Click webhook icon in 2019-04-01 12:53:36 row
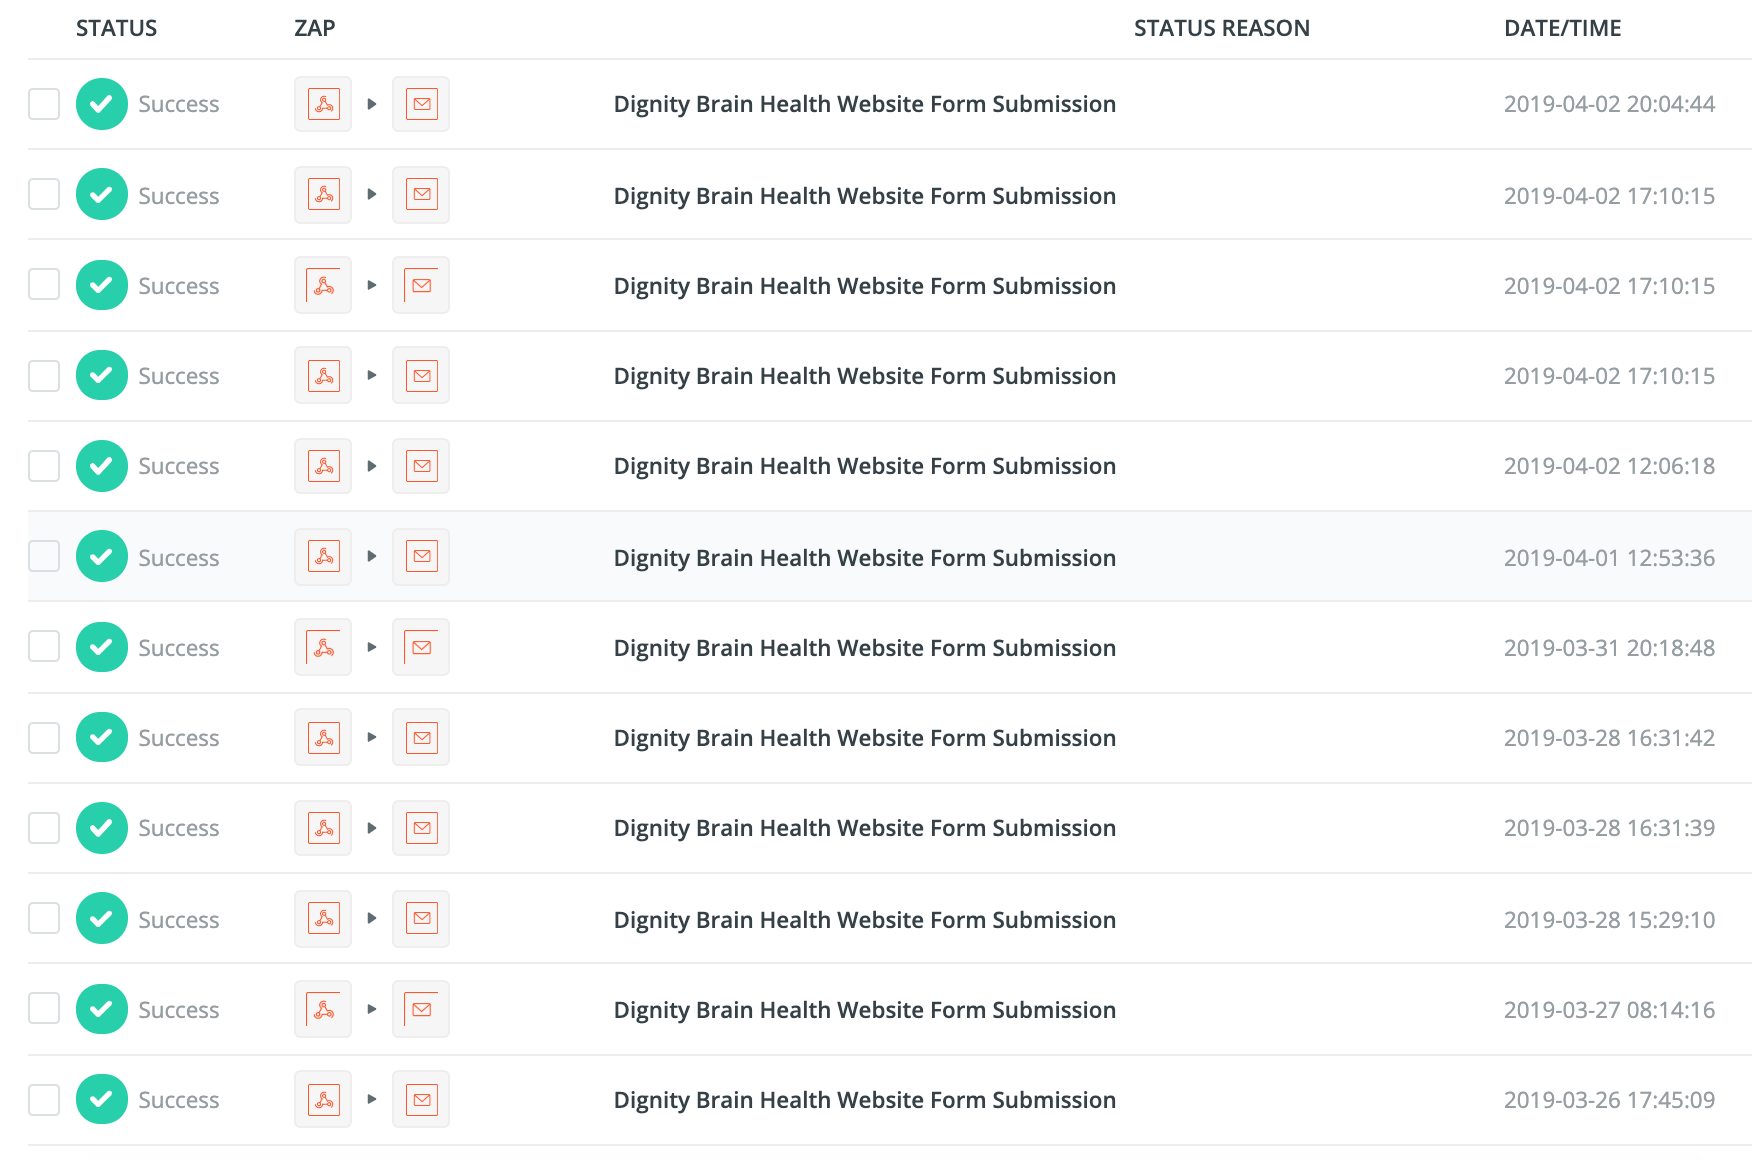The height and width of the screenshot is (1160, 1752). (323, 556)
